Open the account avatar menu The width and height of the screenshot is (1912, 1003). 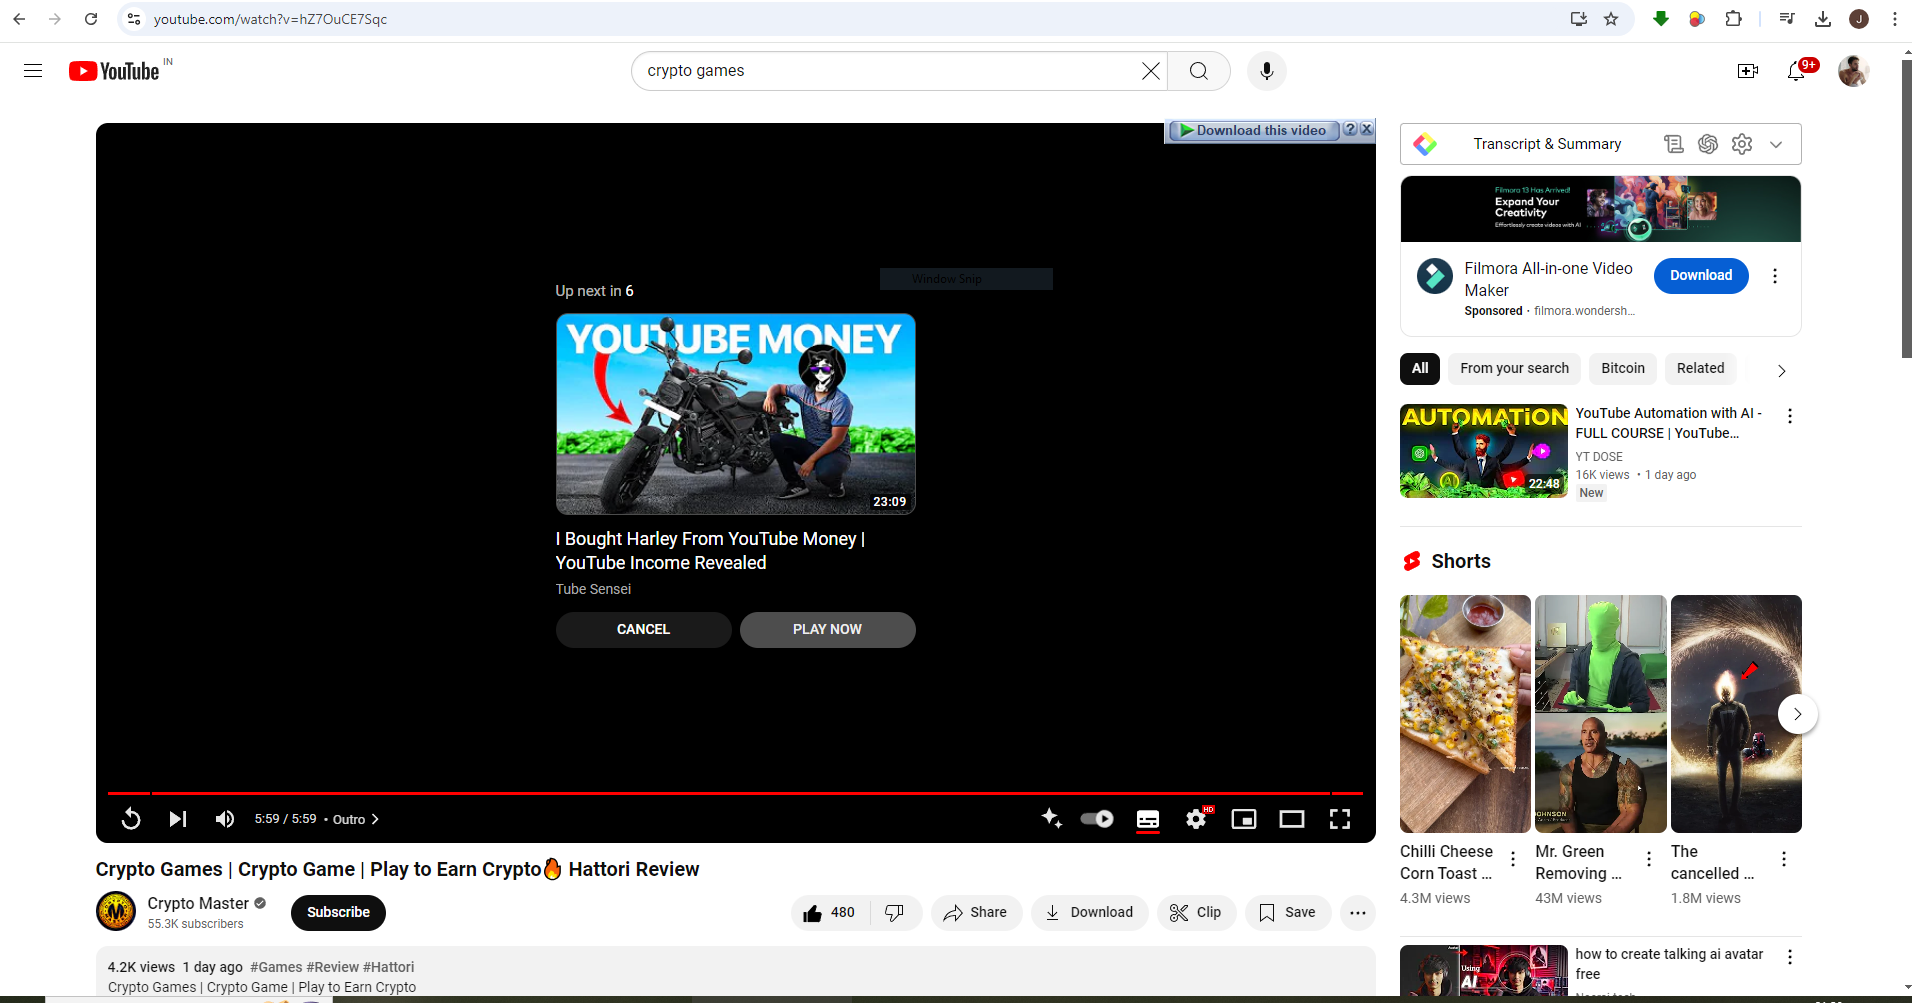point(1854,71)
